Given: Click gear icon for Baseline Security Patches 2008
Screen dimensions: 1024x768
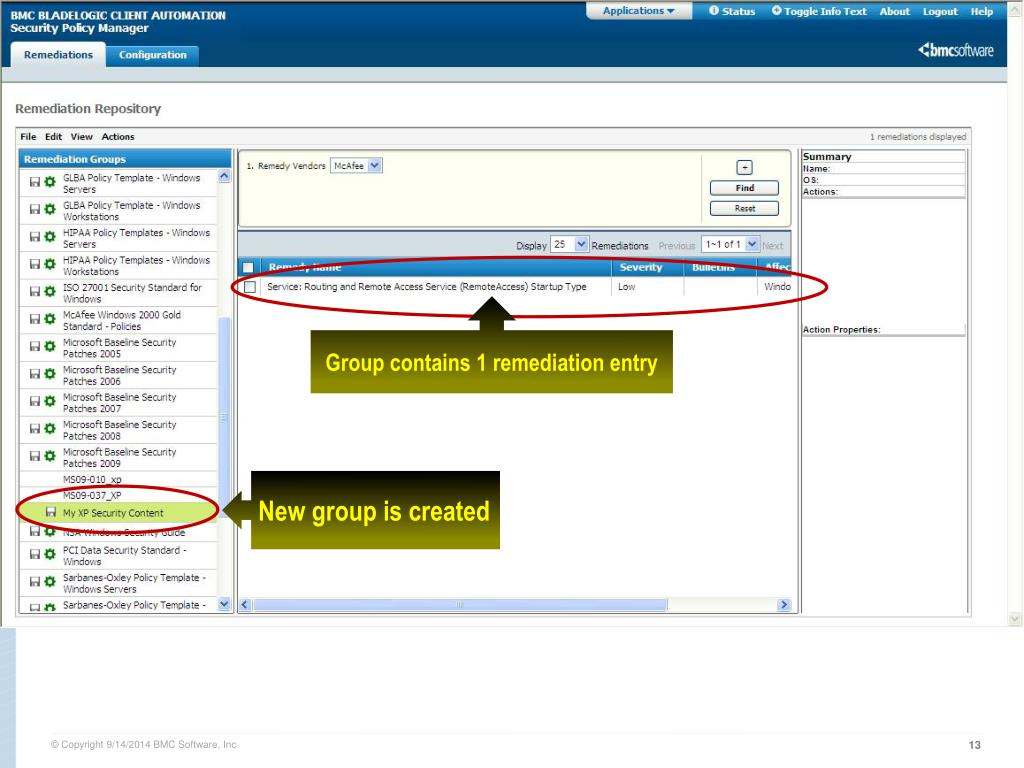Looking at the screenshot, I should (50, 429).
